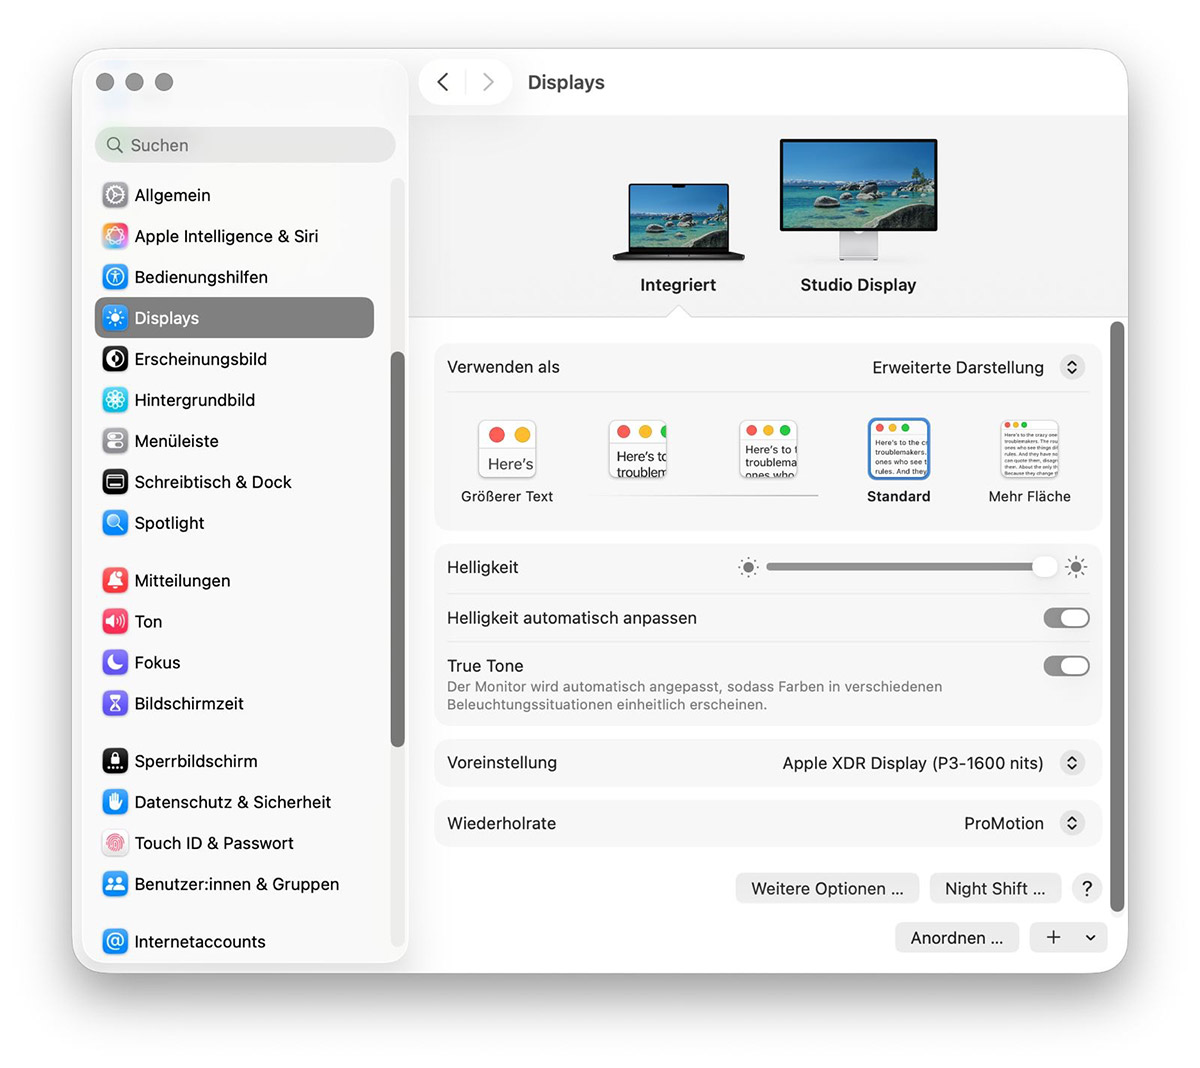Viewport: 1200px width, 1068px height.
Task: Select the second resolution thumbnail option
Action: tap(638, 449)
